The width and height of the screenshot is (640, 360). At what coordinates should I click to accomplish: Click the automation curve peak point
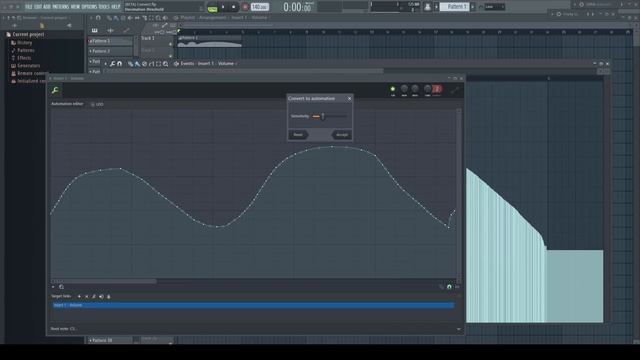pos(332,147)
